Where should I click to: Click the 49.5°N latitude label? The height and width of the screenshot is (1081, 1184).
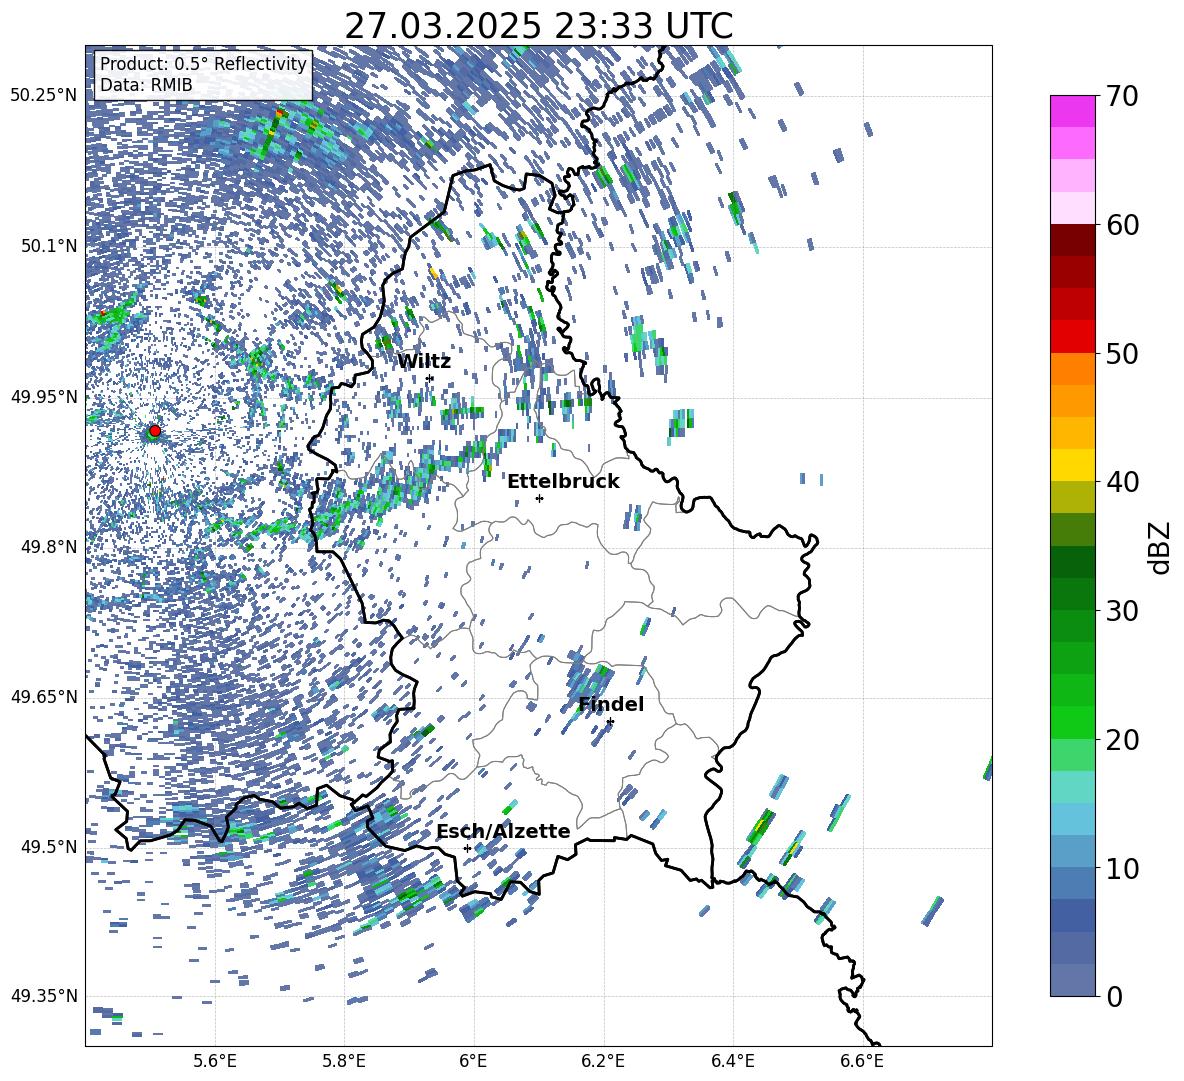tap(48, 847)
